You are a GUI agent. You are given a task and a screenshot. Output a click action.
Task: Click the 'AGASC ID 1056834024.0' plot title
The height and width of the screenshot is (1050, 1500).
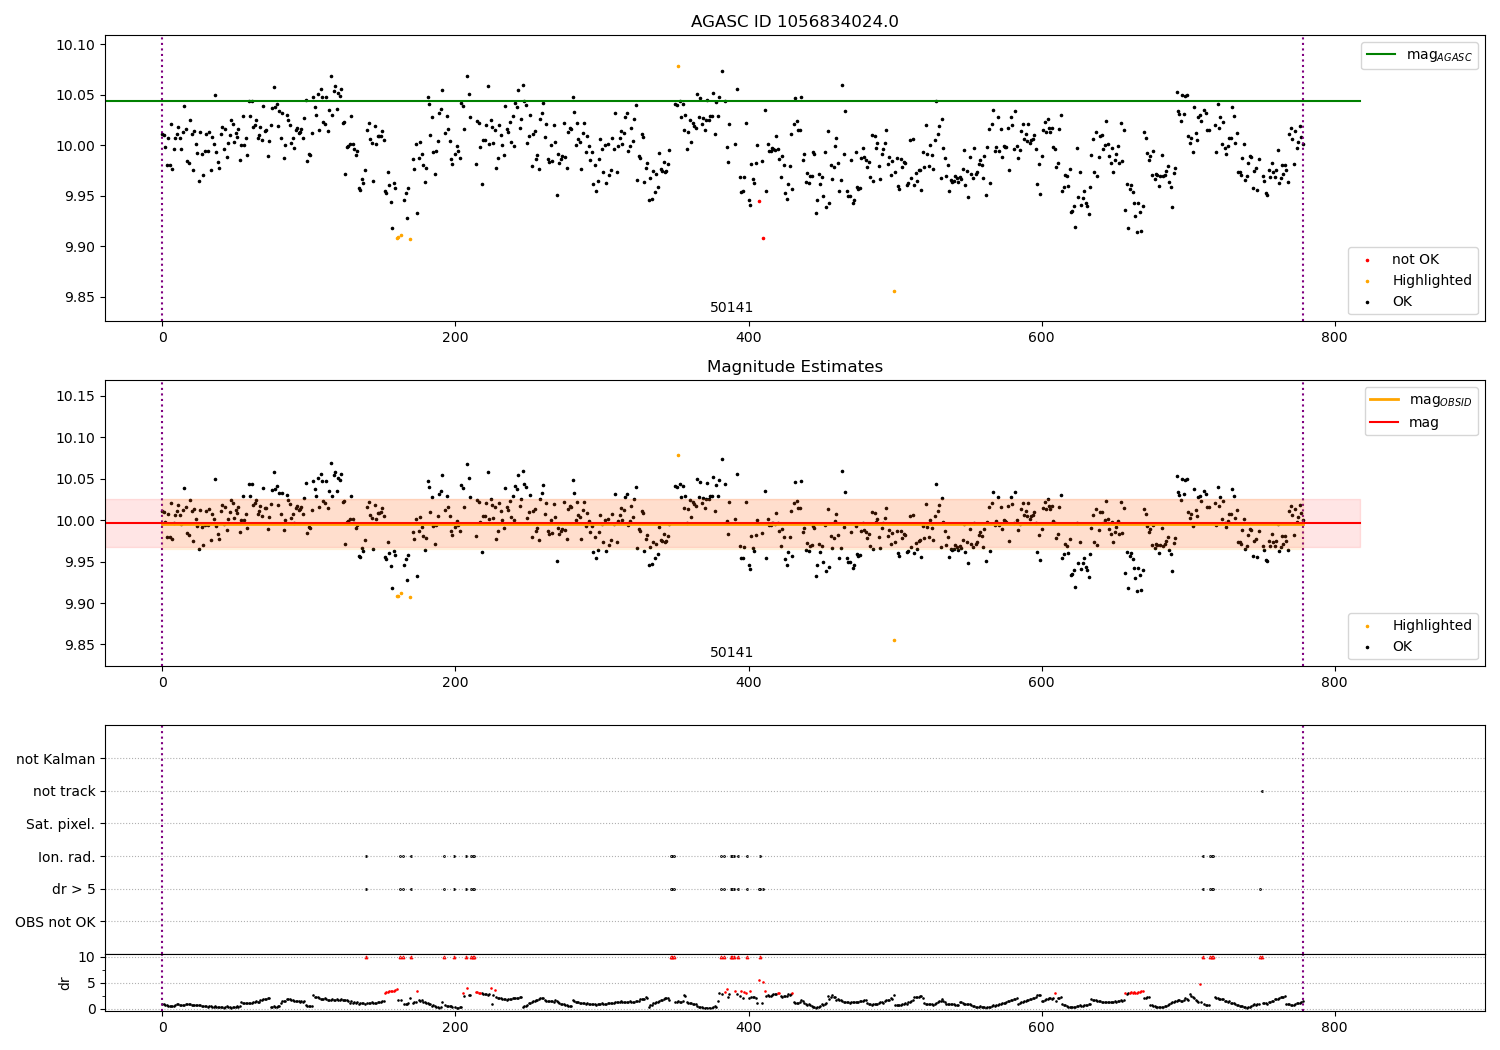(x=794, y=22)
